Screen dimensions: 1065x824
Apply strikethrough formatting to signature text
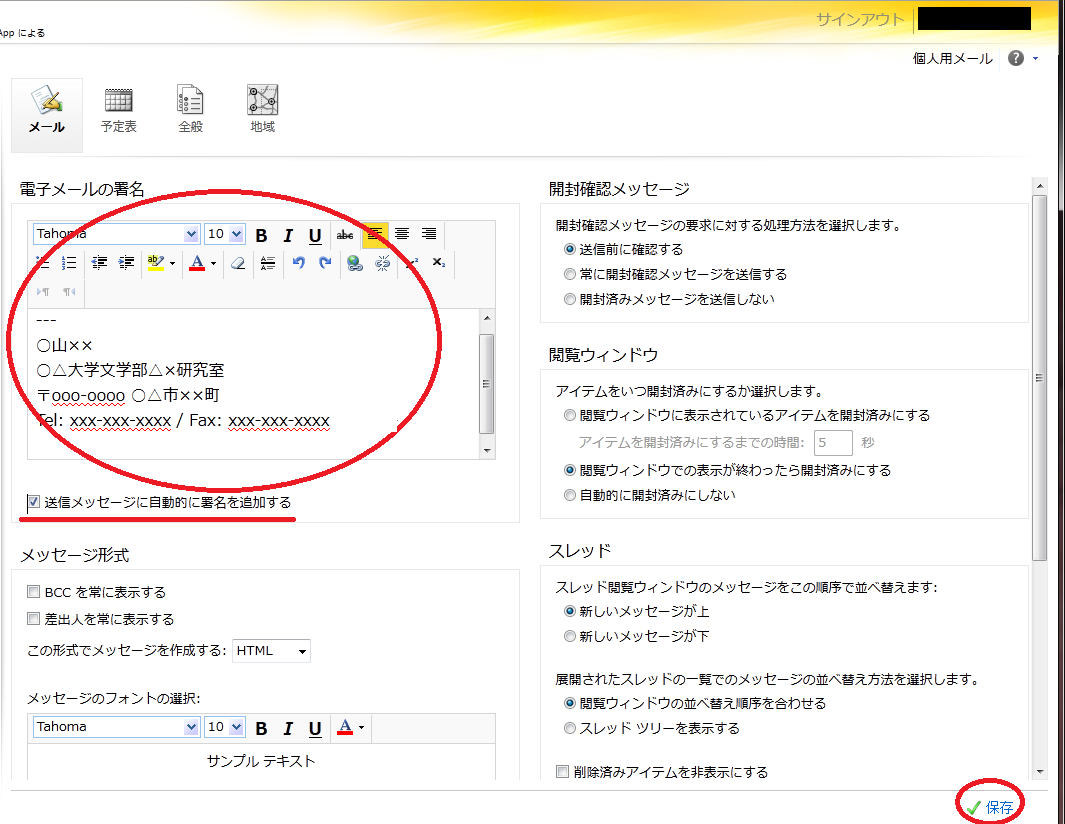(x=345, y=235)
